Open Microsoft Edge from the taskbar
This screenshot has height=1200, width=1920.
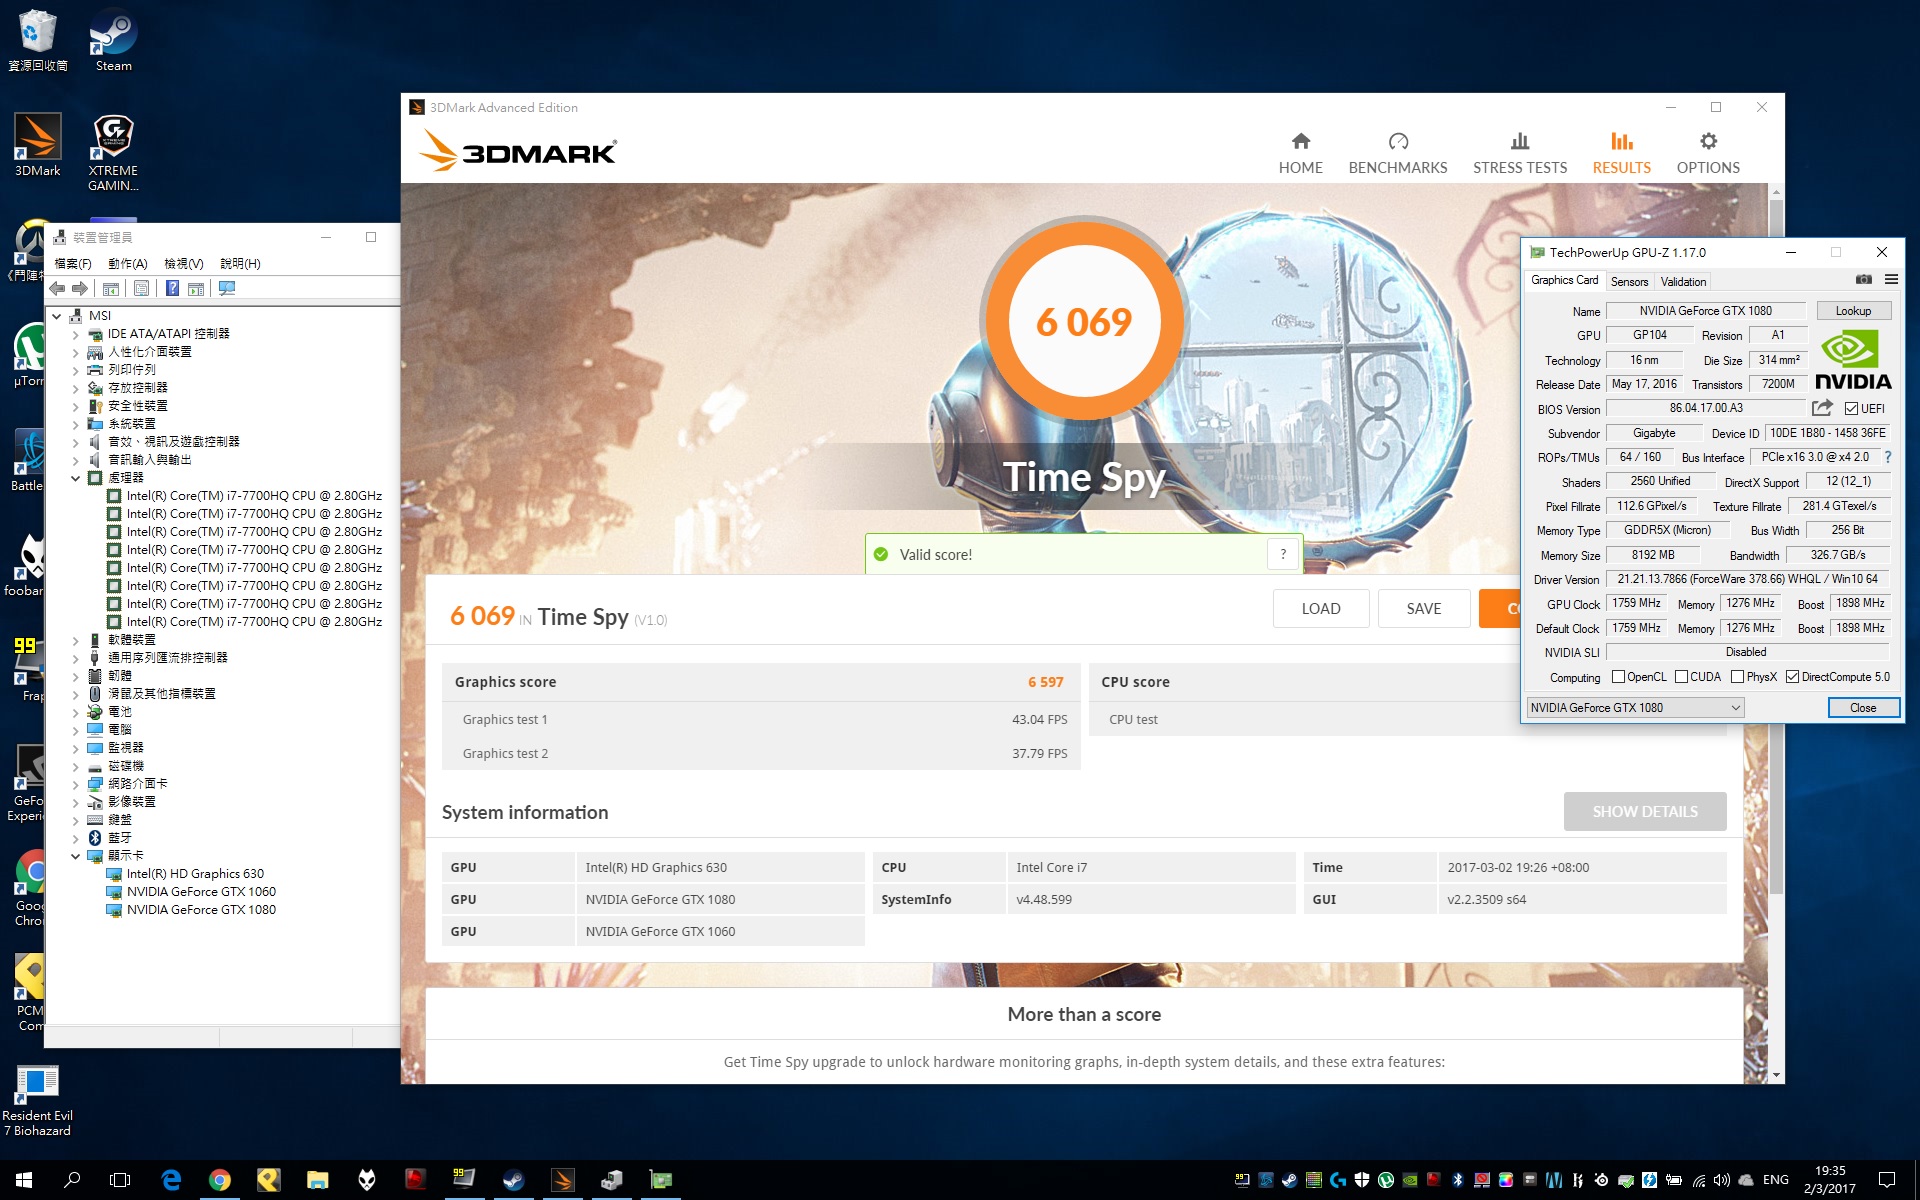click(171, 1180)
